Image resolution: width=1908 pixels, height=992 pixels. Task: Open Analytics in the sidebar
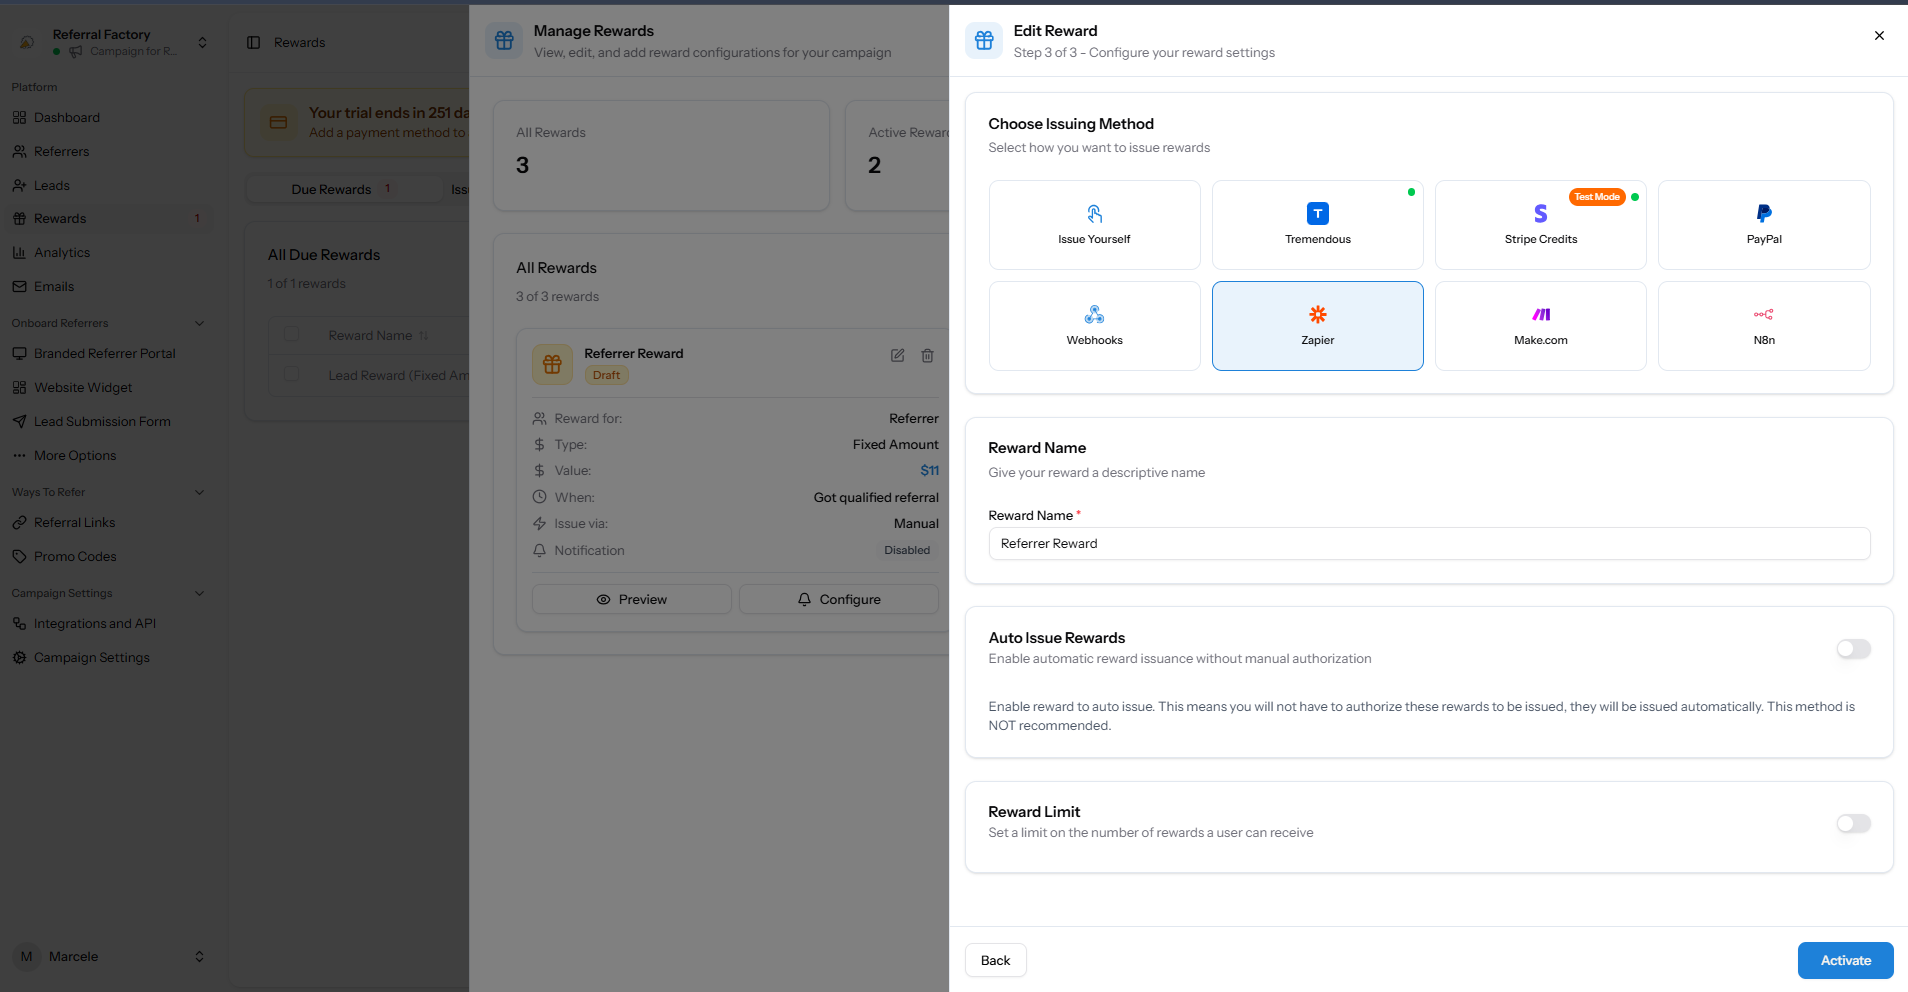[62, 253]
